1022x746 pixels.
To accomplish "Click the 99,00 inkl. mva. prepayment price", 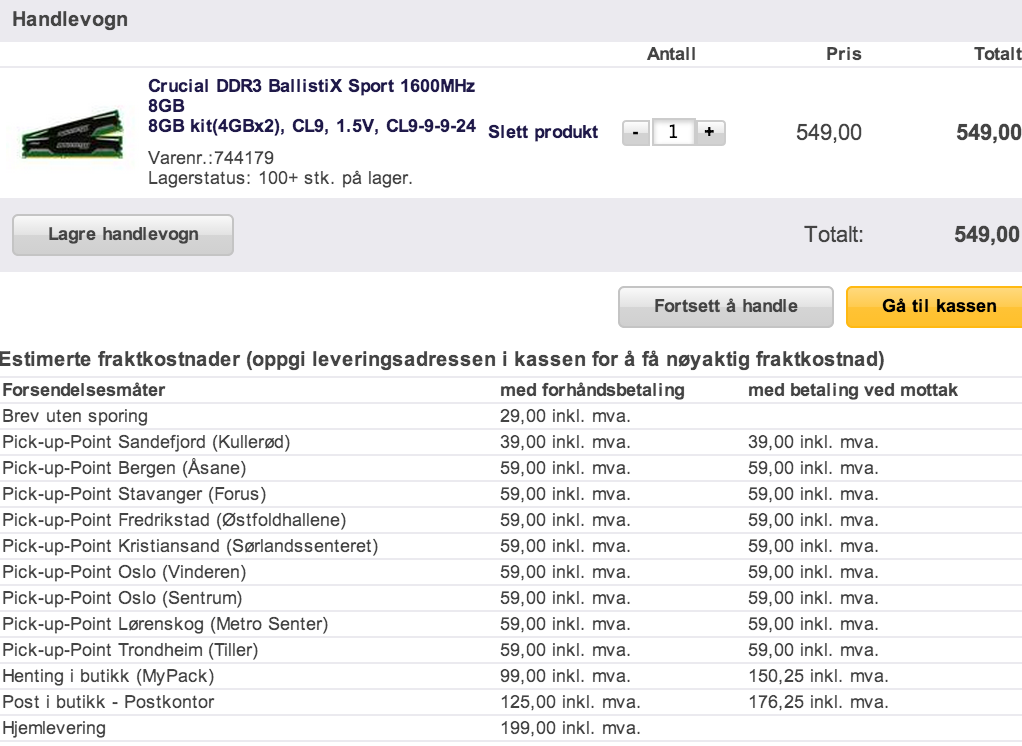I will click(565, 676).
